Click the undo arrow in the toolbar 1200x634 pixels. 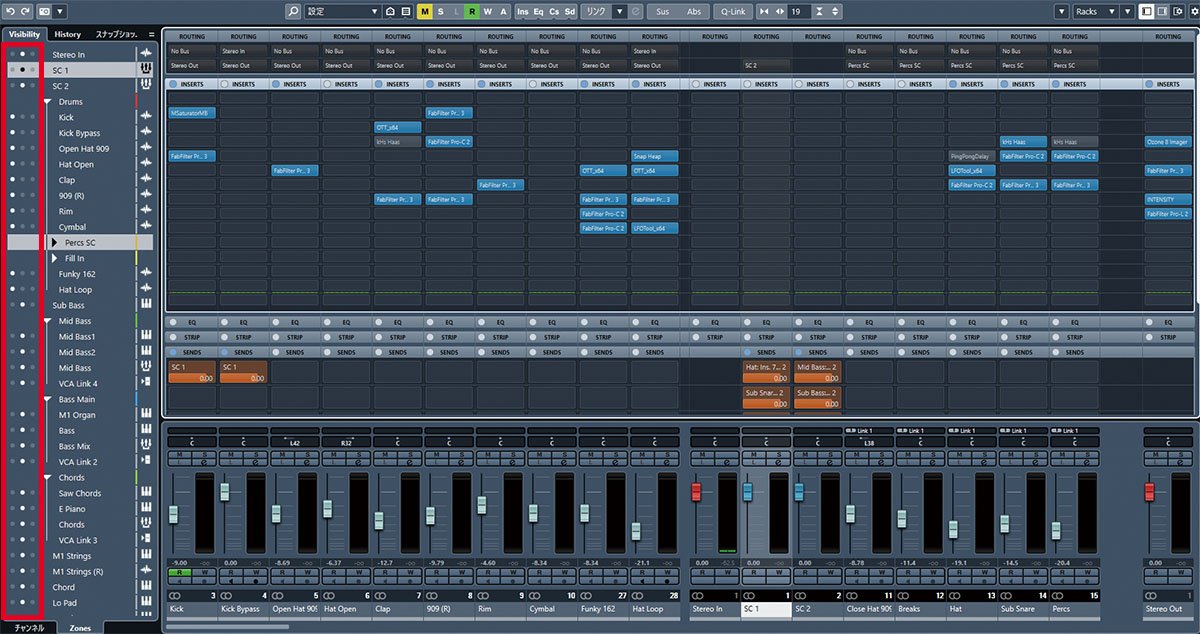pos(10,11)
